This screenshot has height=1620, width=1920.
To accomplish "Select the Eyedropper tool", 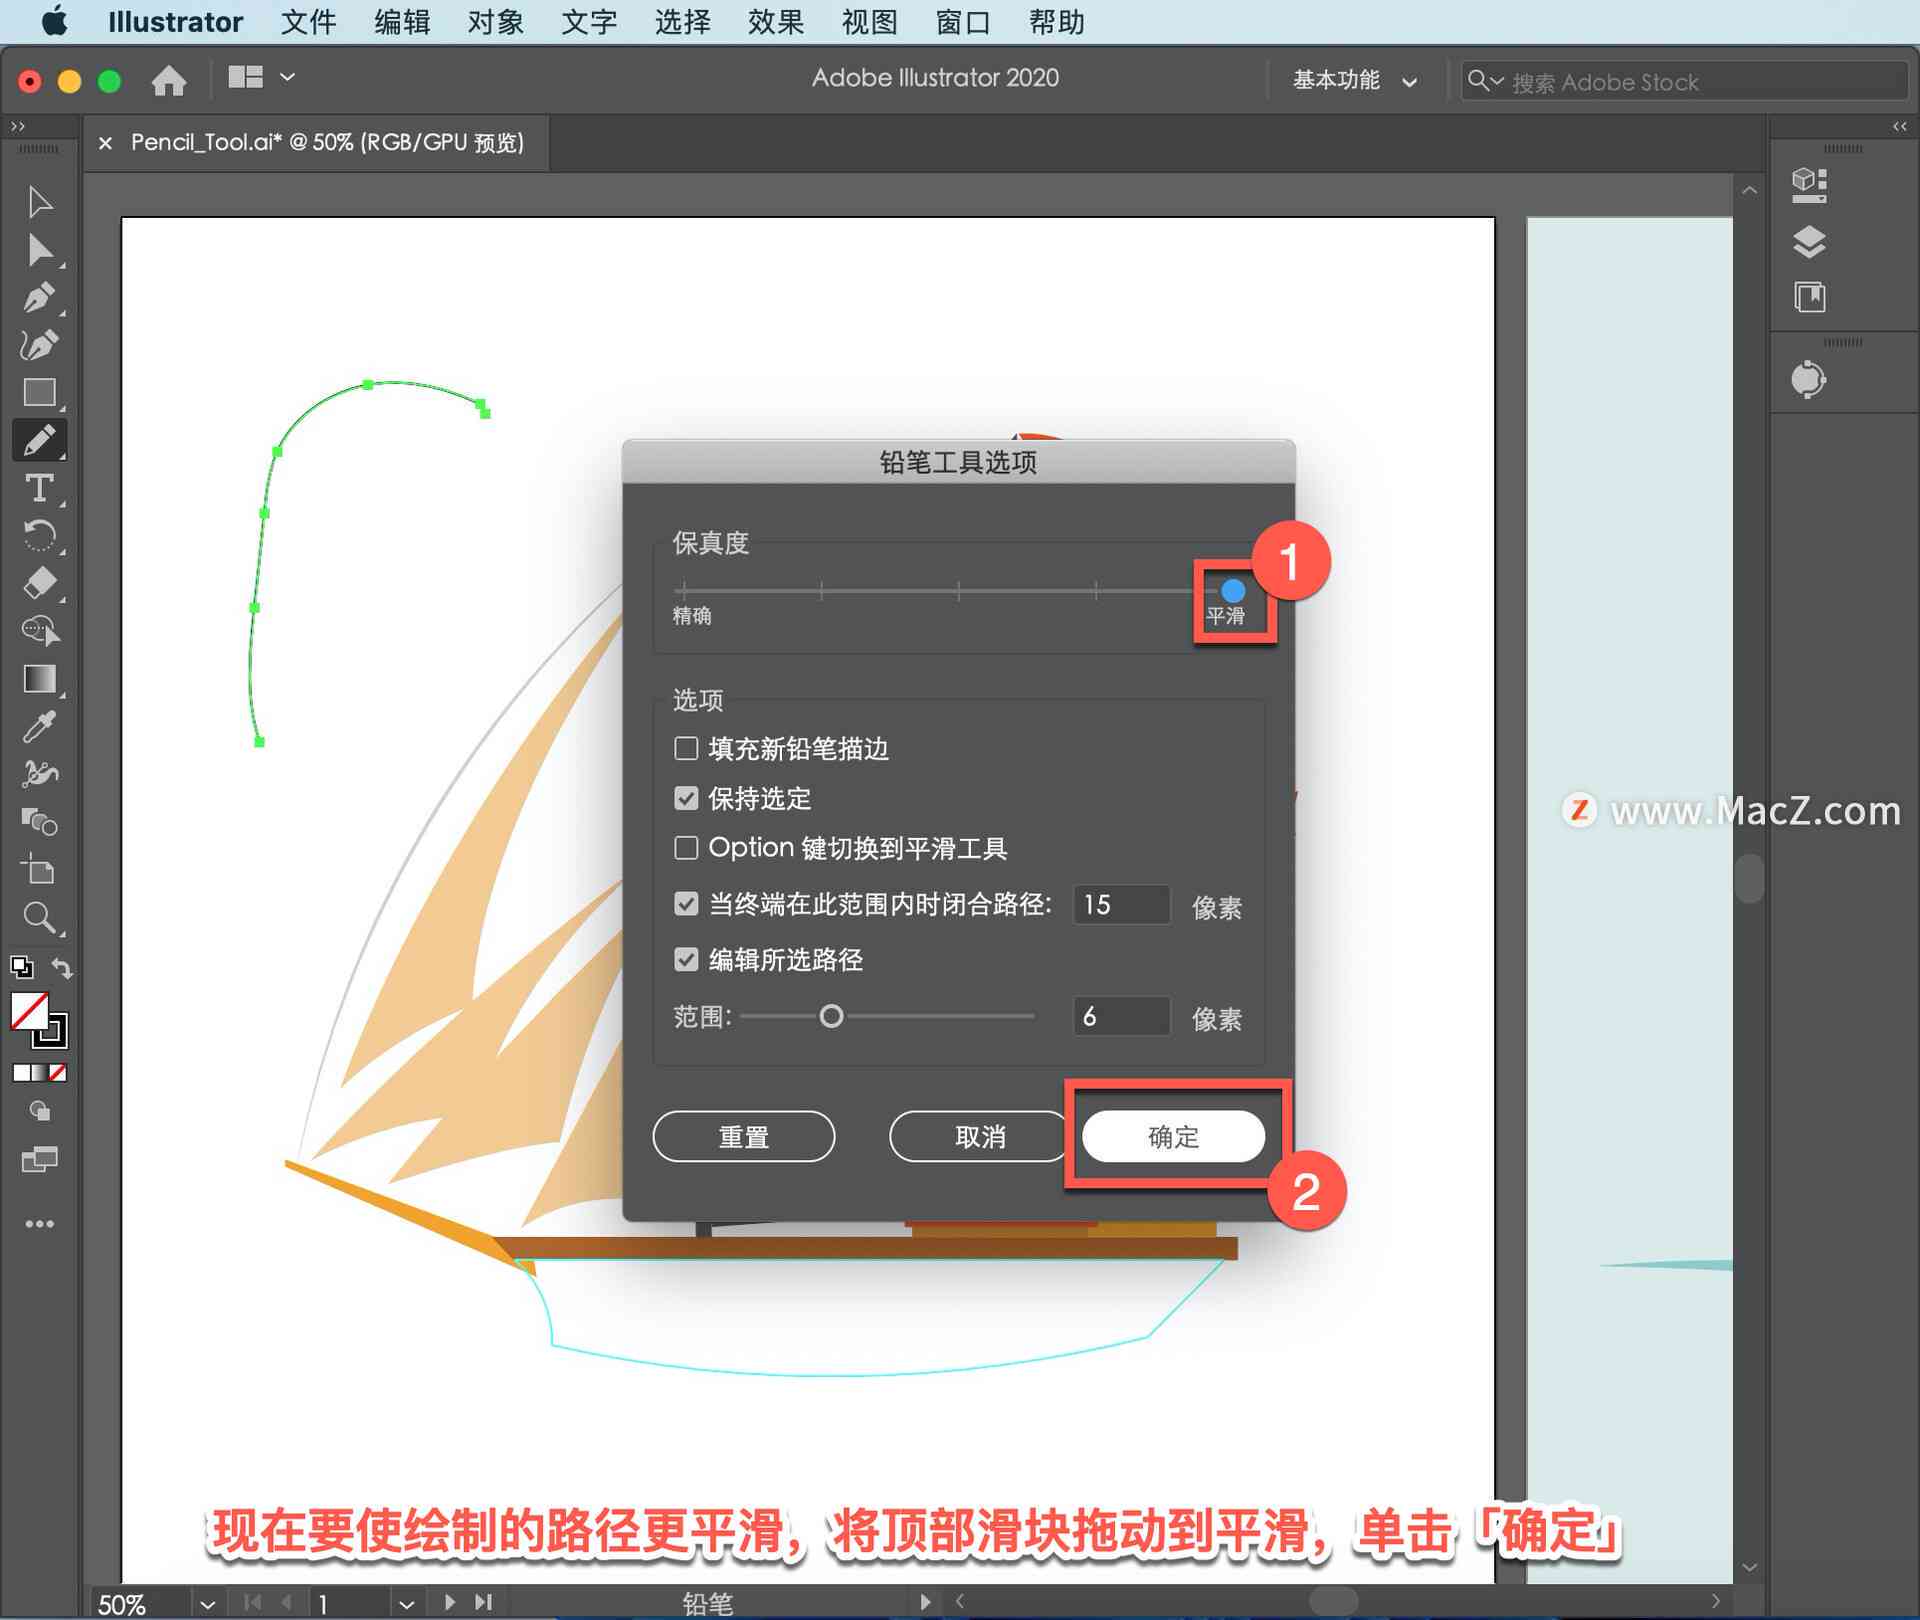I will click(x=39, y=727).
